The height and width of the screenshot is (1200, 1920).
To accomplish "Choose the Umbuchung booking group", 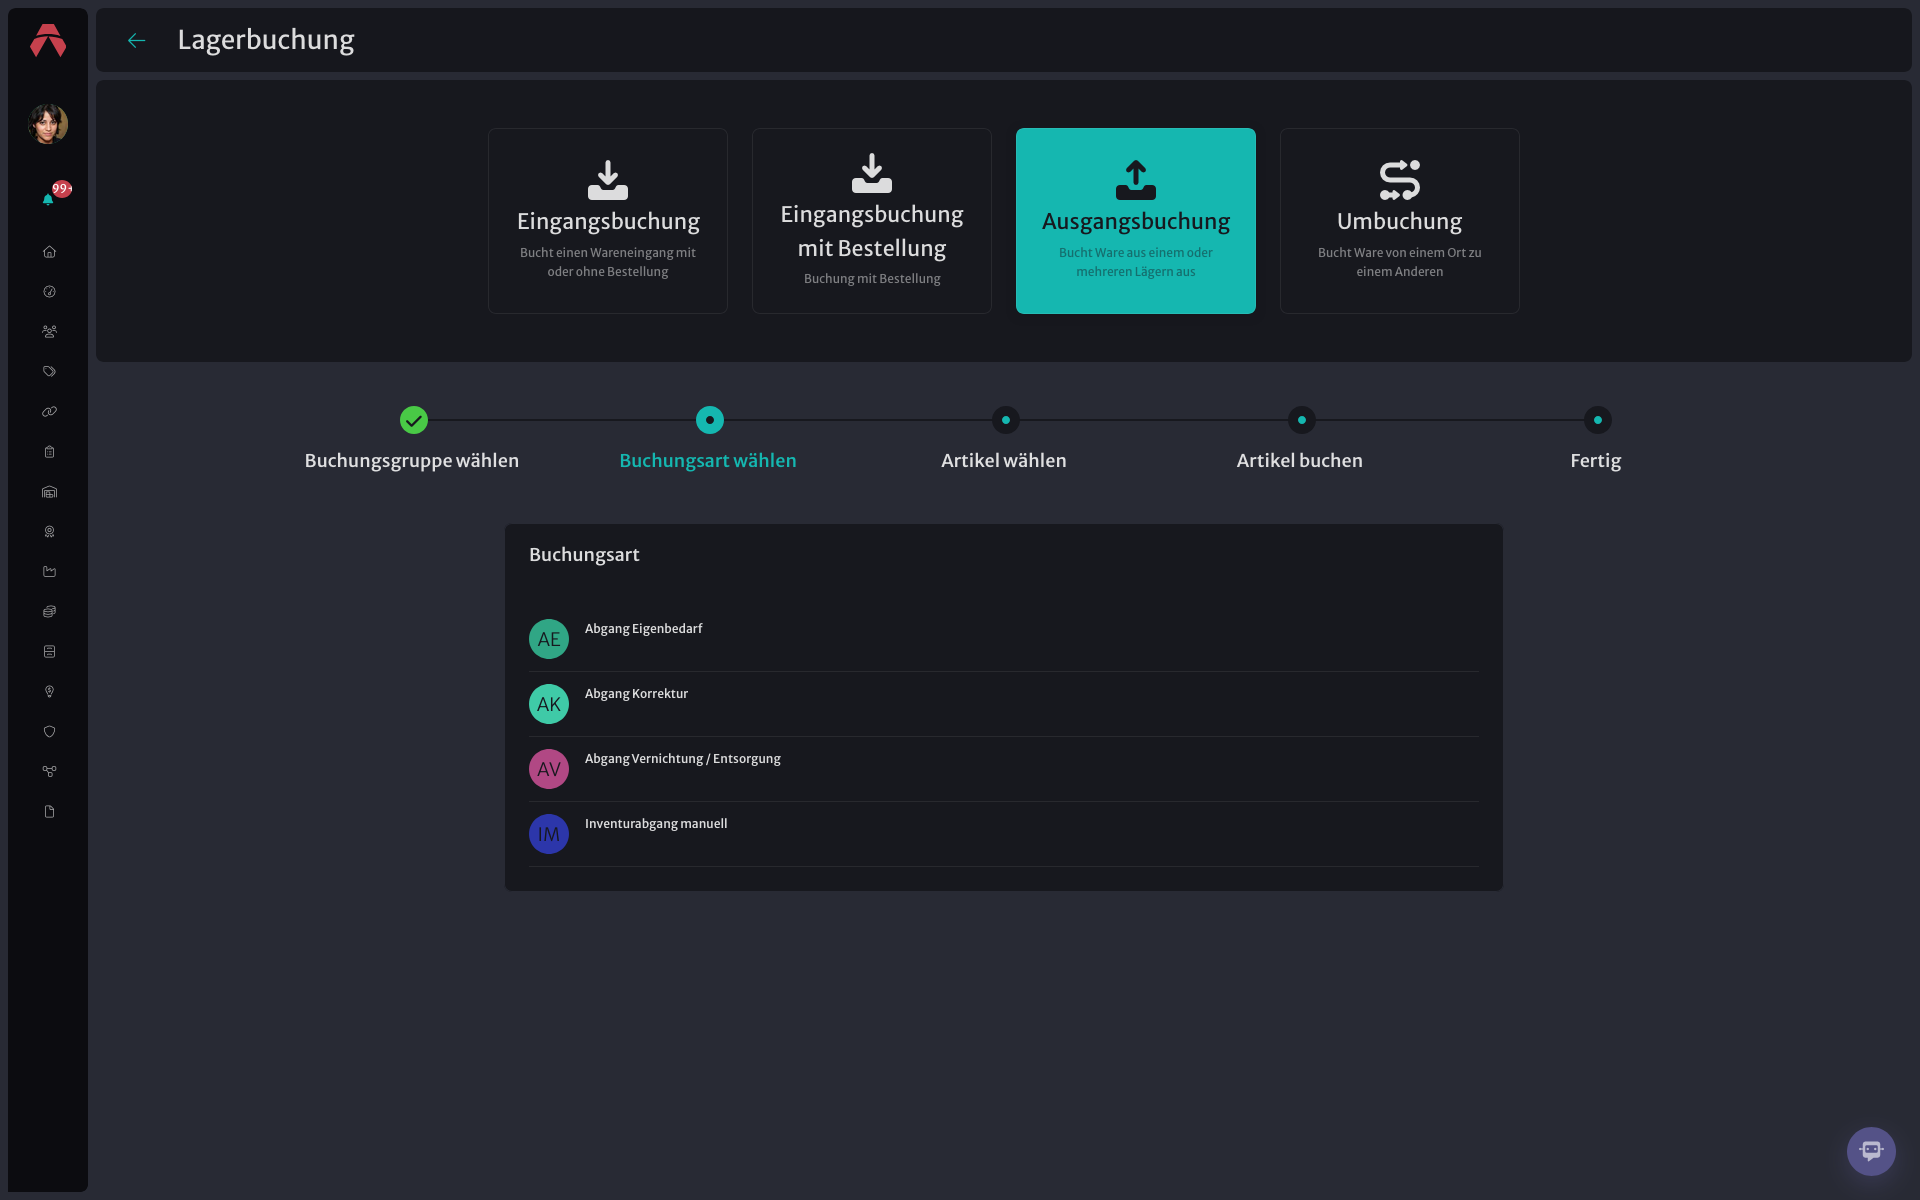I will click(x=1400, y=221).
